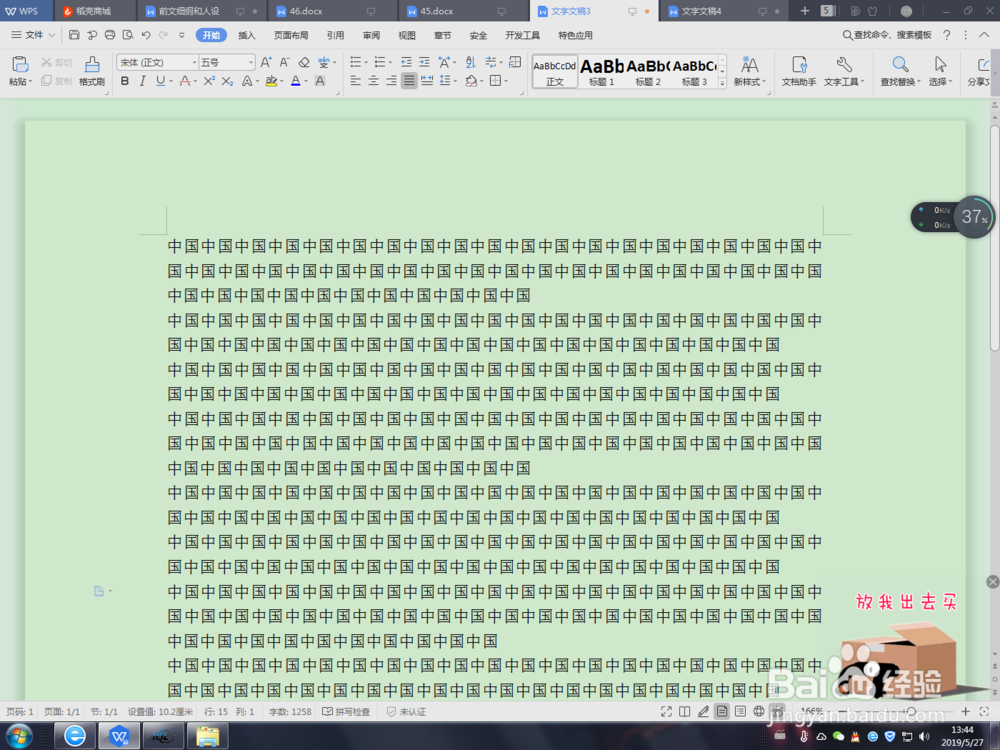Viewport: 1000px width, 750px height.
Task: Increase font size with A+ icon
Action: [266, 62]
